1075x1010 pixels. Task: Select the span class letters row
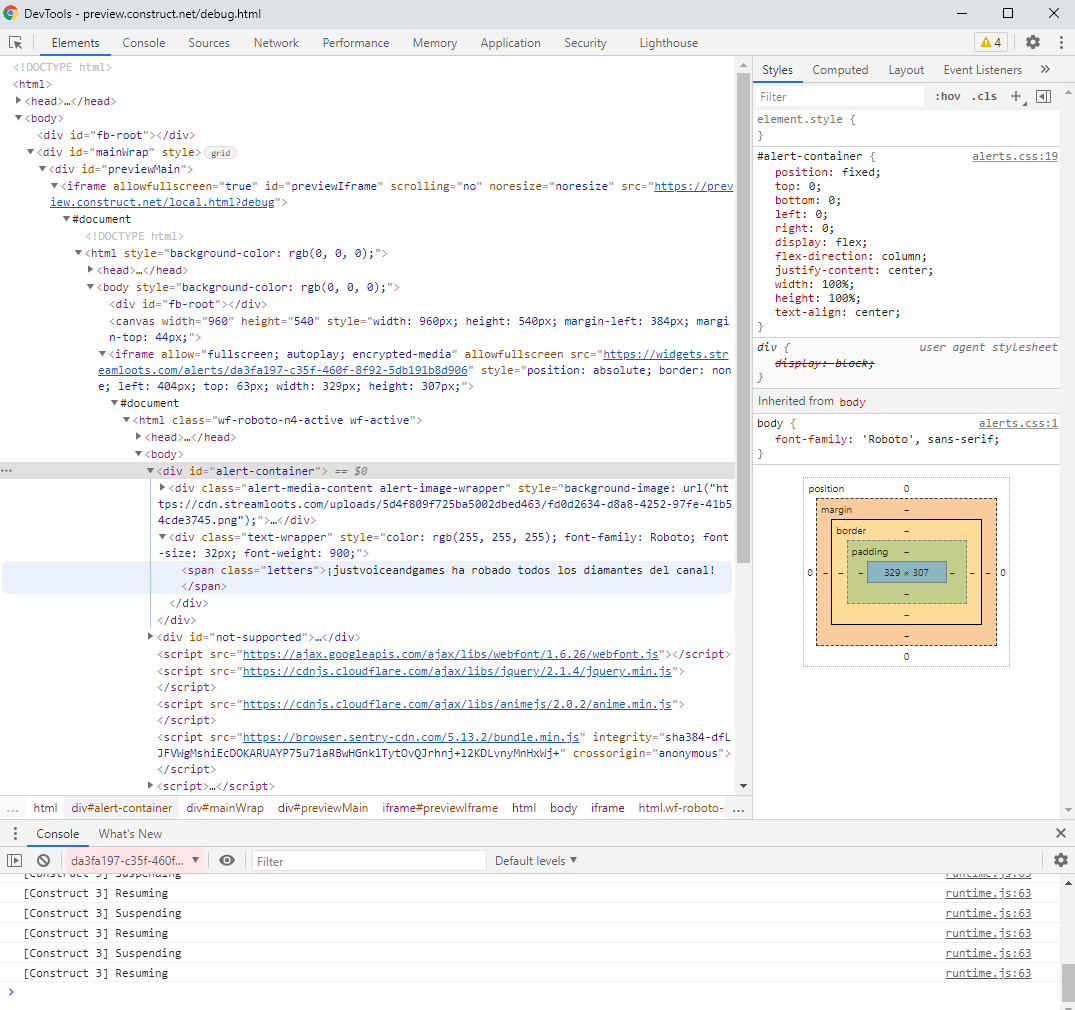point(367,578)
